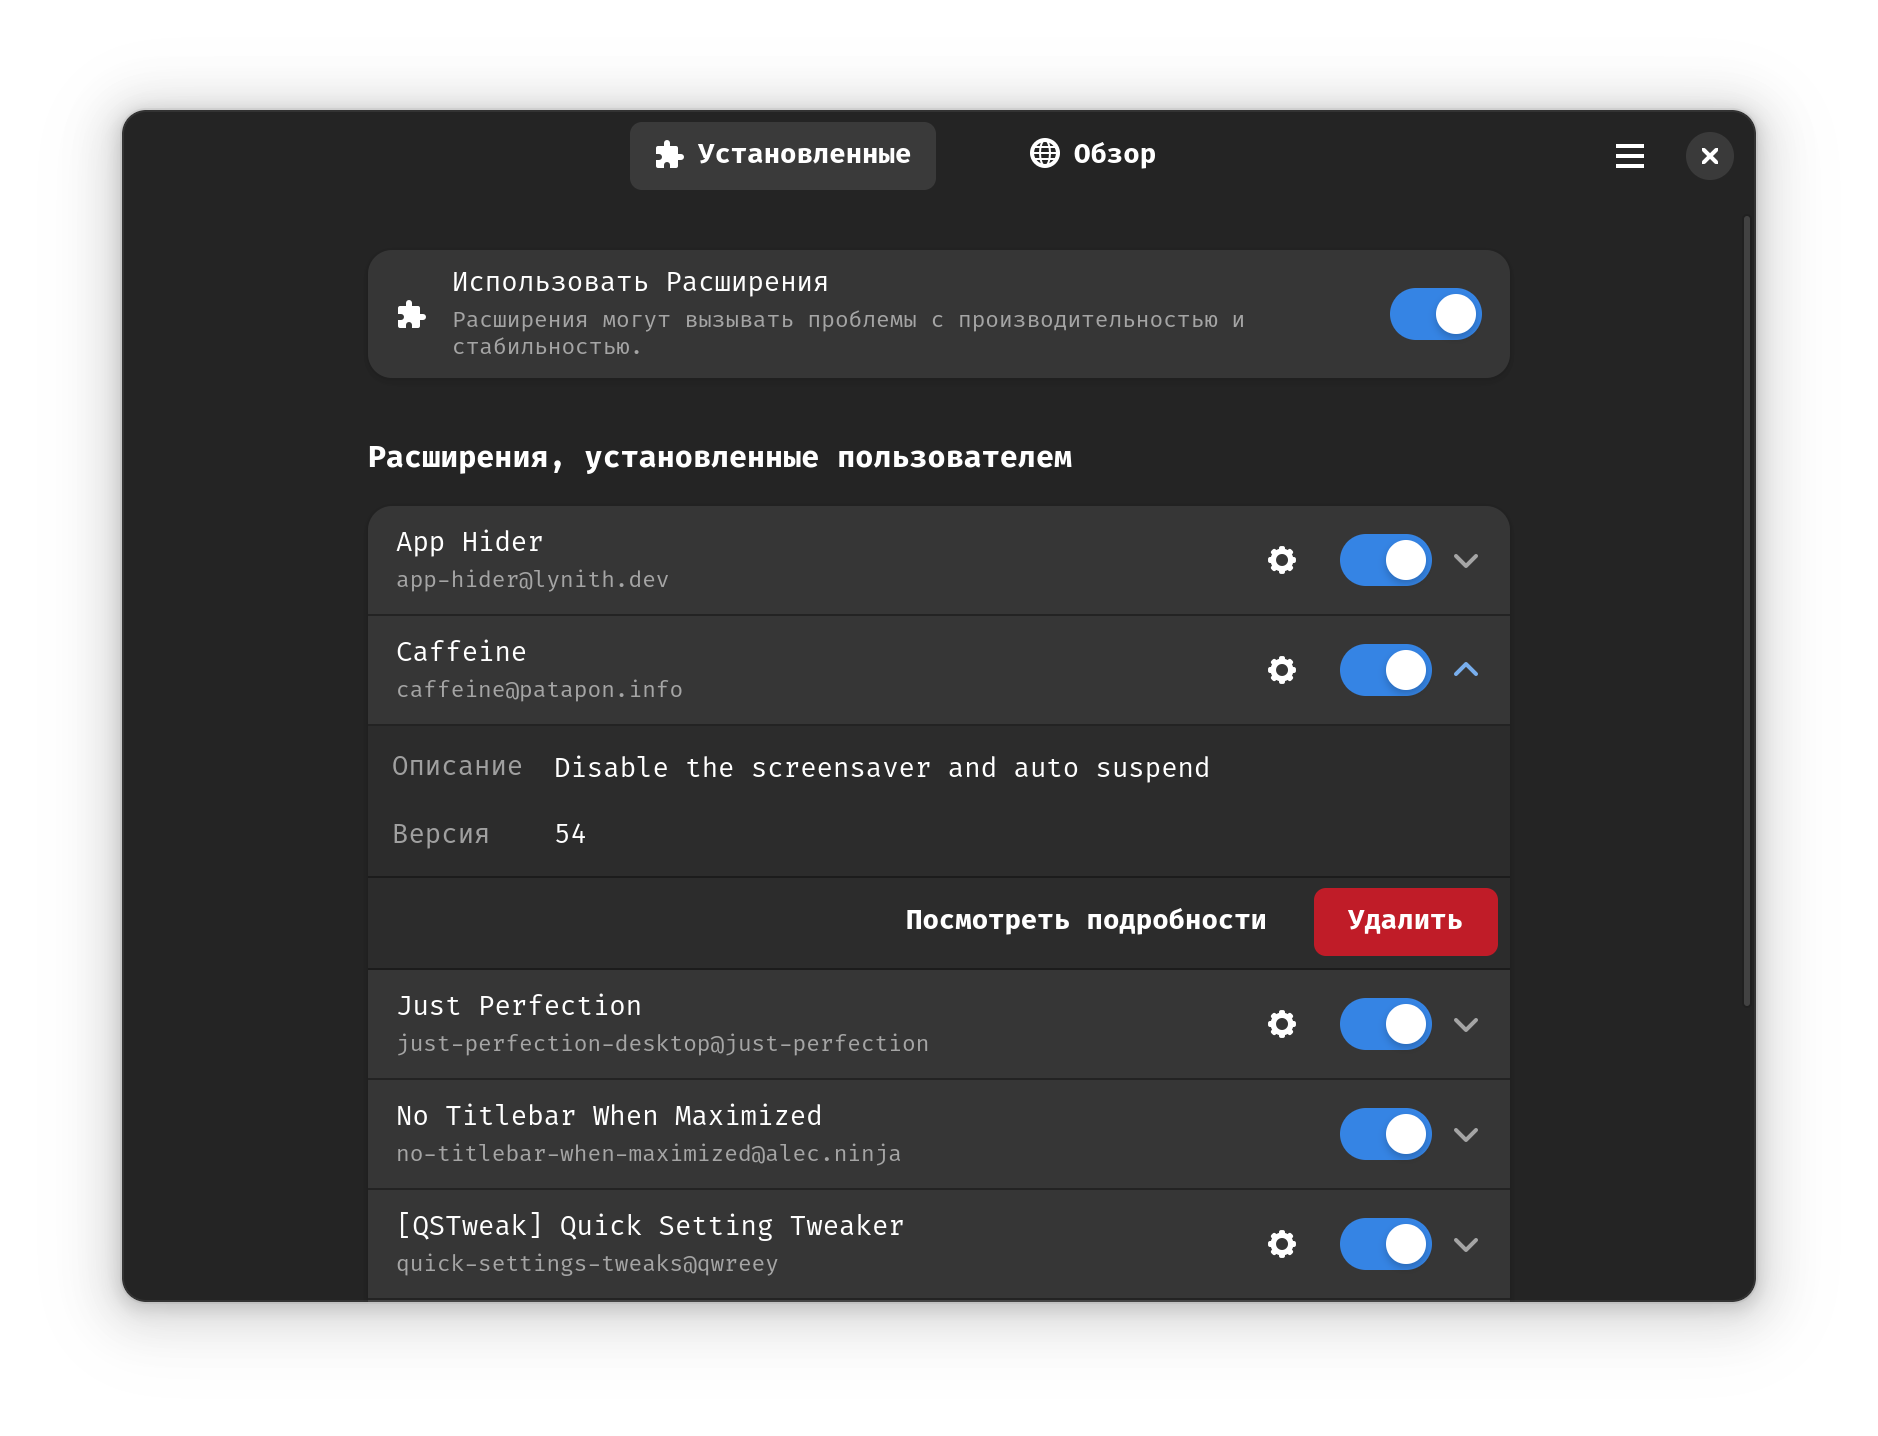Screen dimensions: 1878x1436
Task: Click the puzzle icon beside Использовать Расширения
Action: [x=411, y=315]
